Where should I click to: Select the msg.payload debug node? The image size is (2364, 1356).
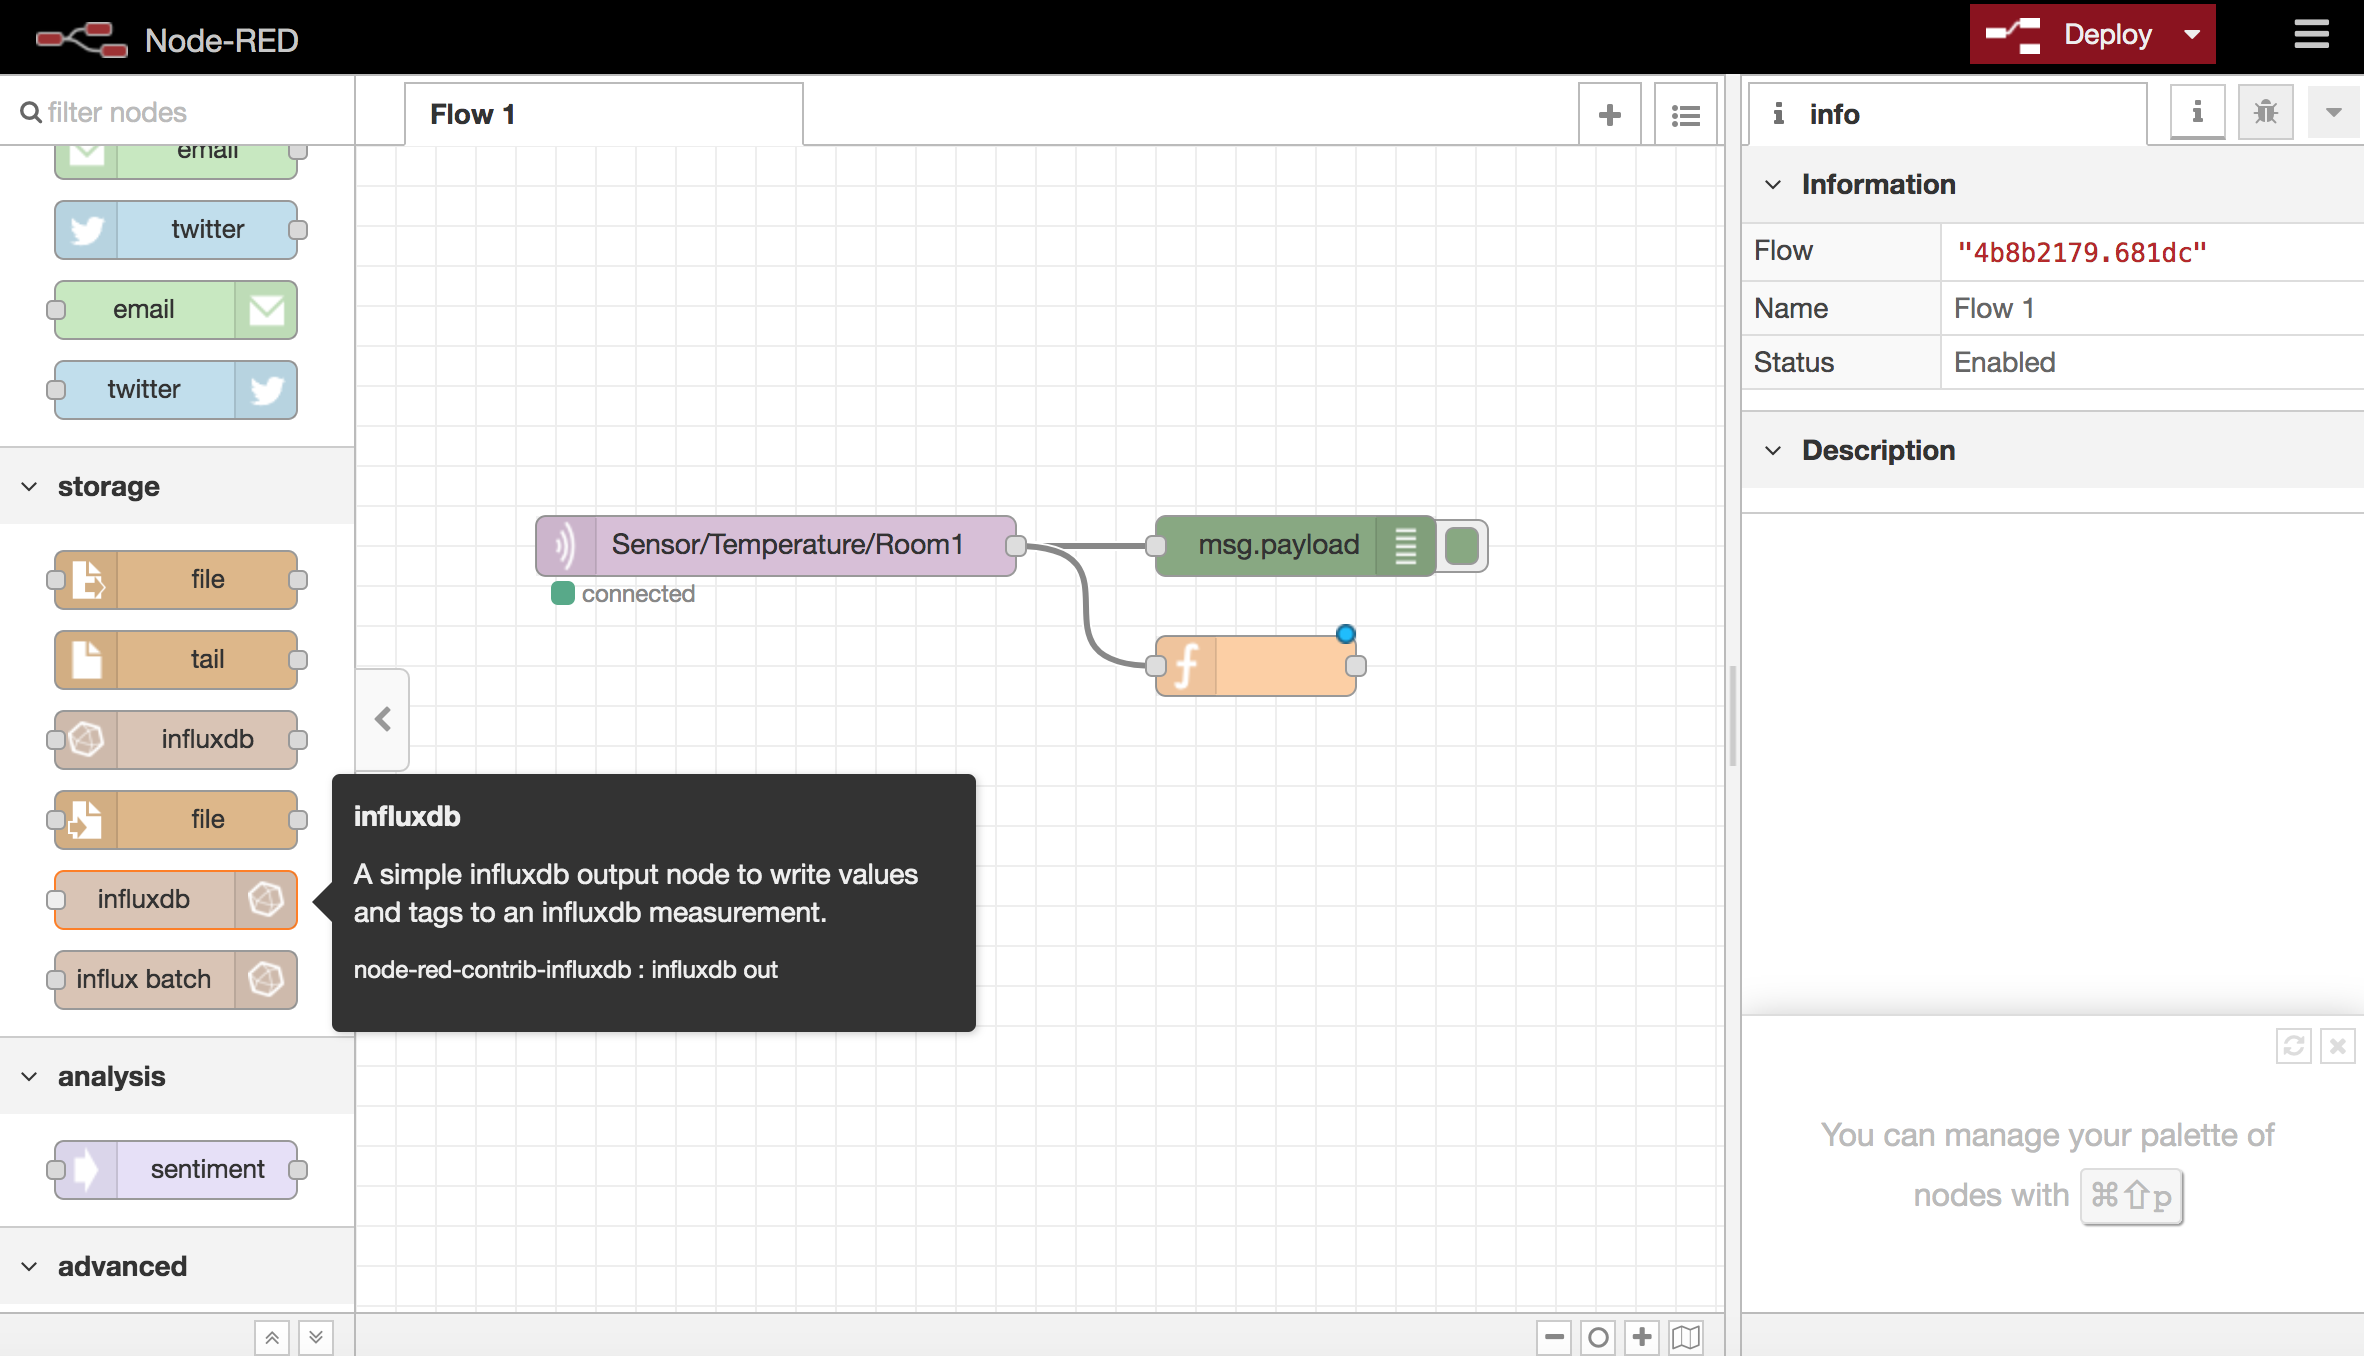click(x=1295, y=545)
